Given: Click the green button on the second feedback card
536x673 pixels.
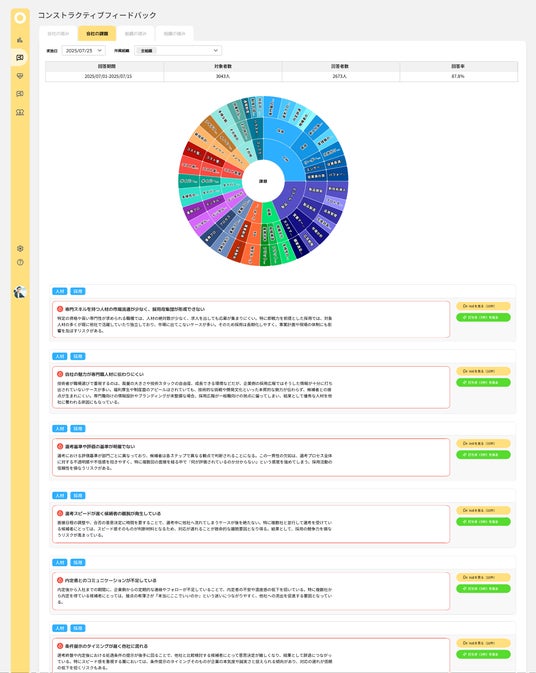Looking at the screenshot, I should (483, 382).
